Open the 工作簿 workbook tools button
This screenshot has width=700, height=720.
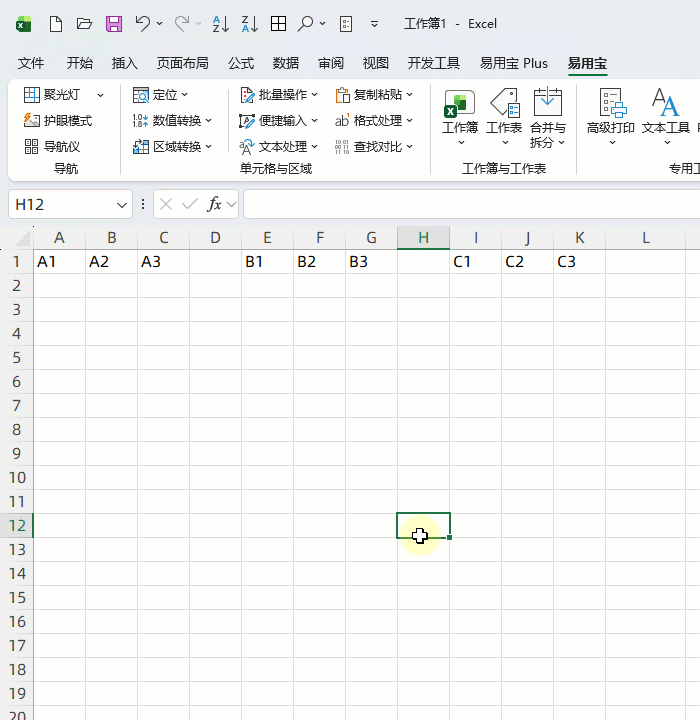click(460, 116)
